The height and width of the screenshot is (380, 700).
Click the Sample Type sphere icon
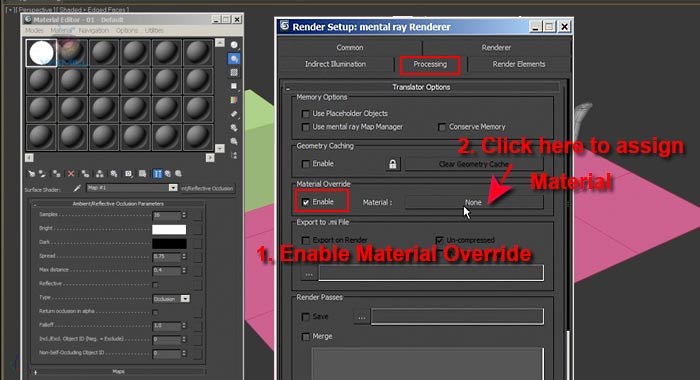[234, 45]
